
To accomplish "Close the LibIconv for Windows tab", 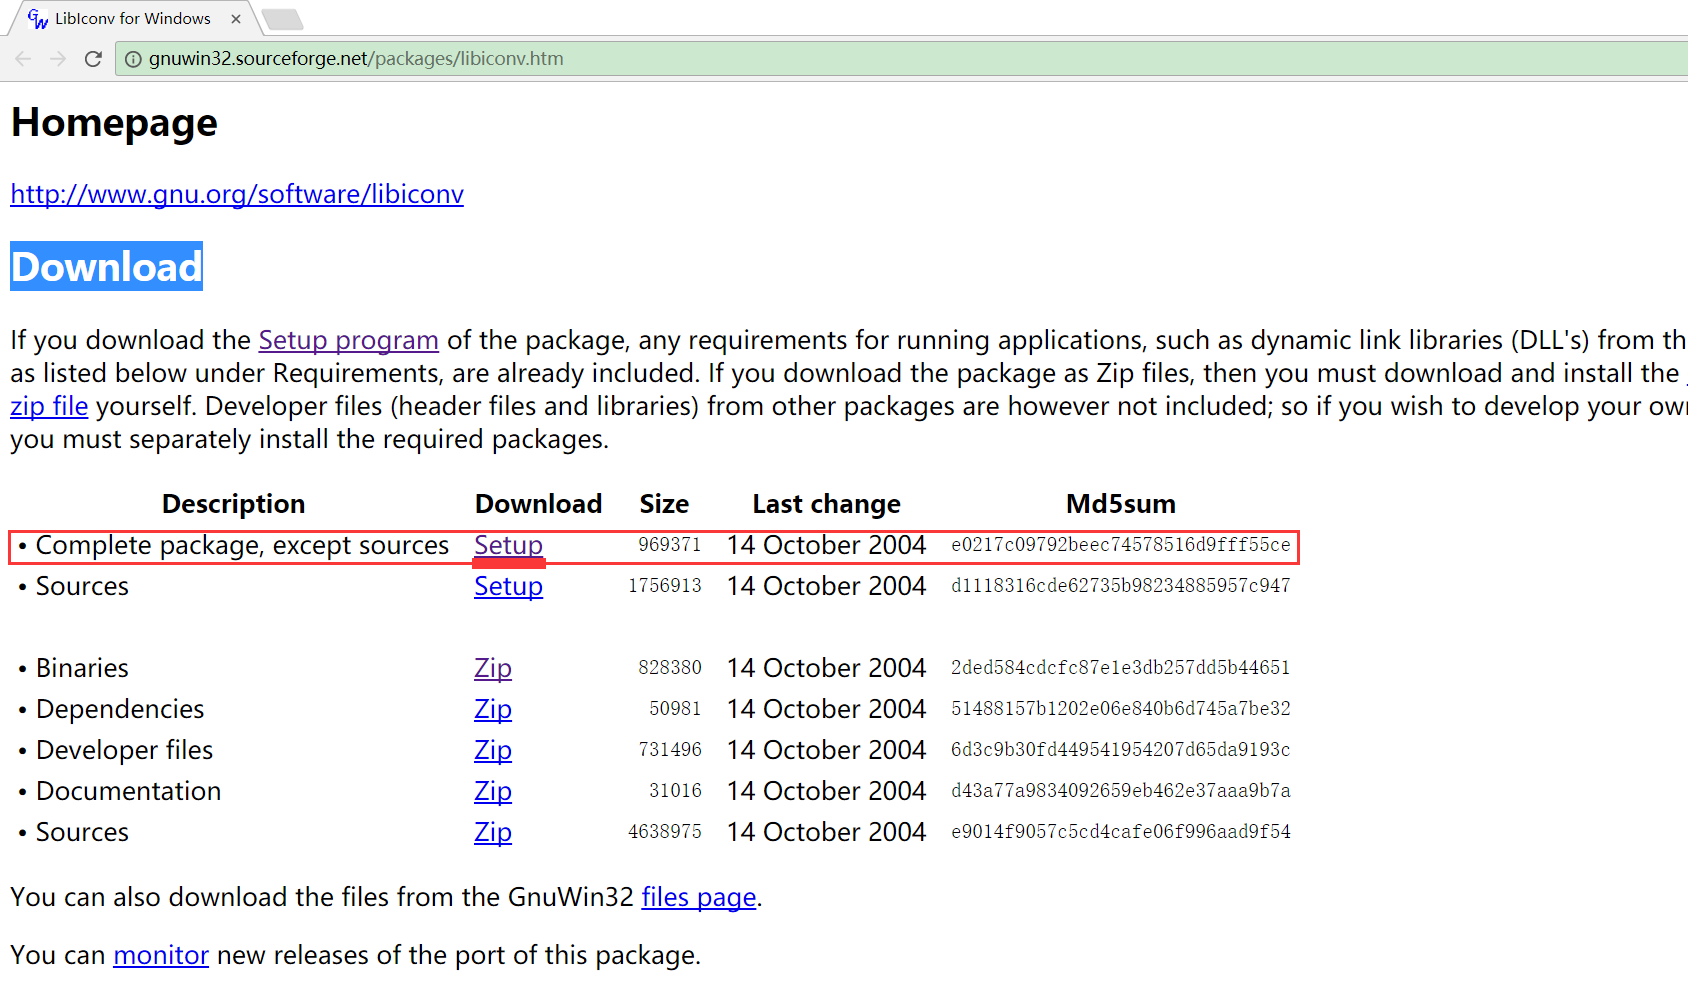I will coord(236,19).
